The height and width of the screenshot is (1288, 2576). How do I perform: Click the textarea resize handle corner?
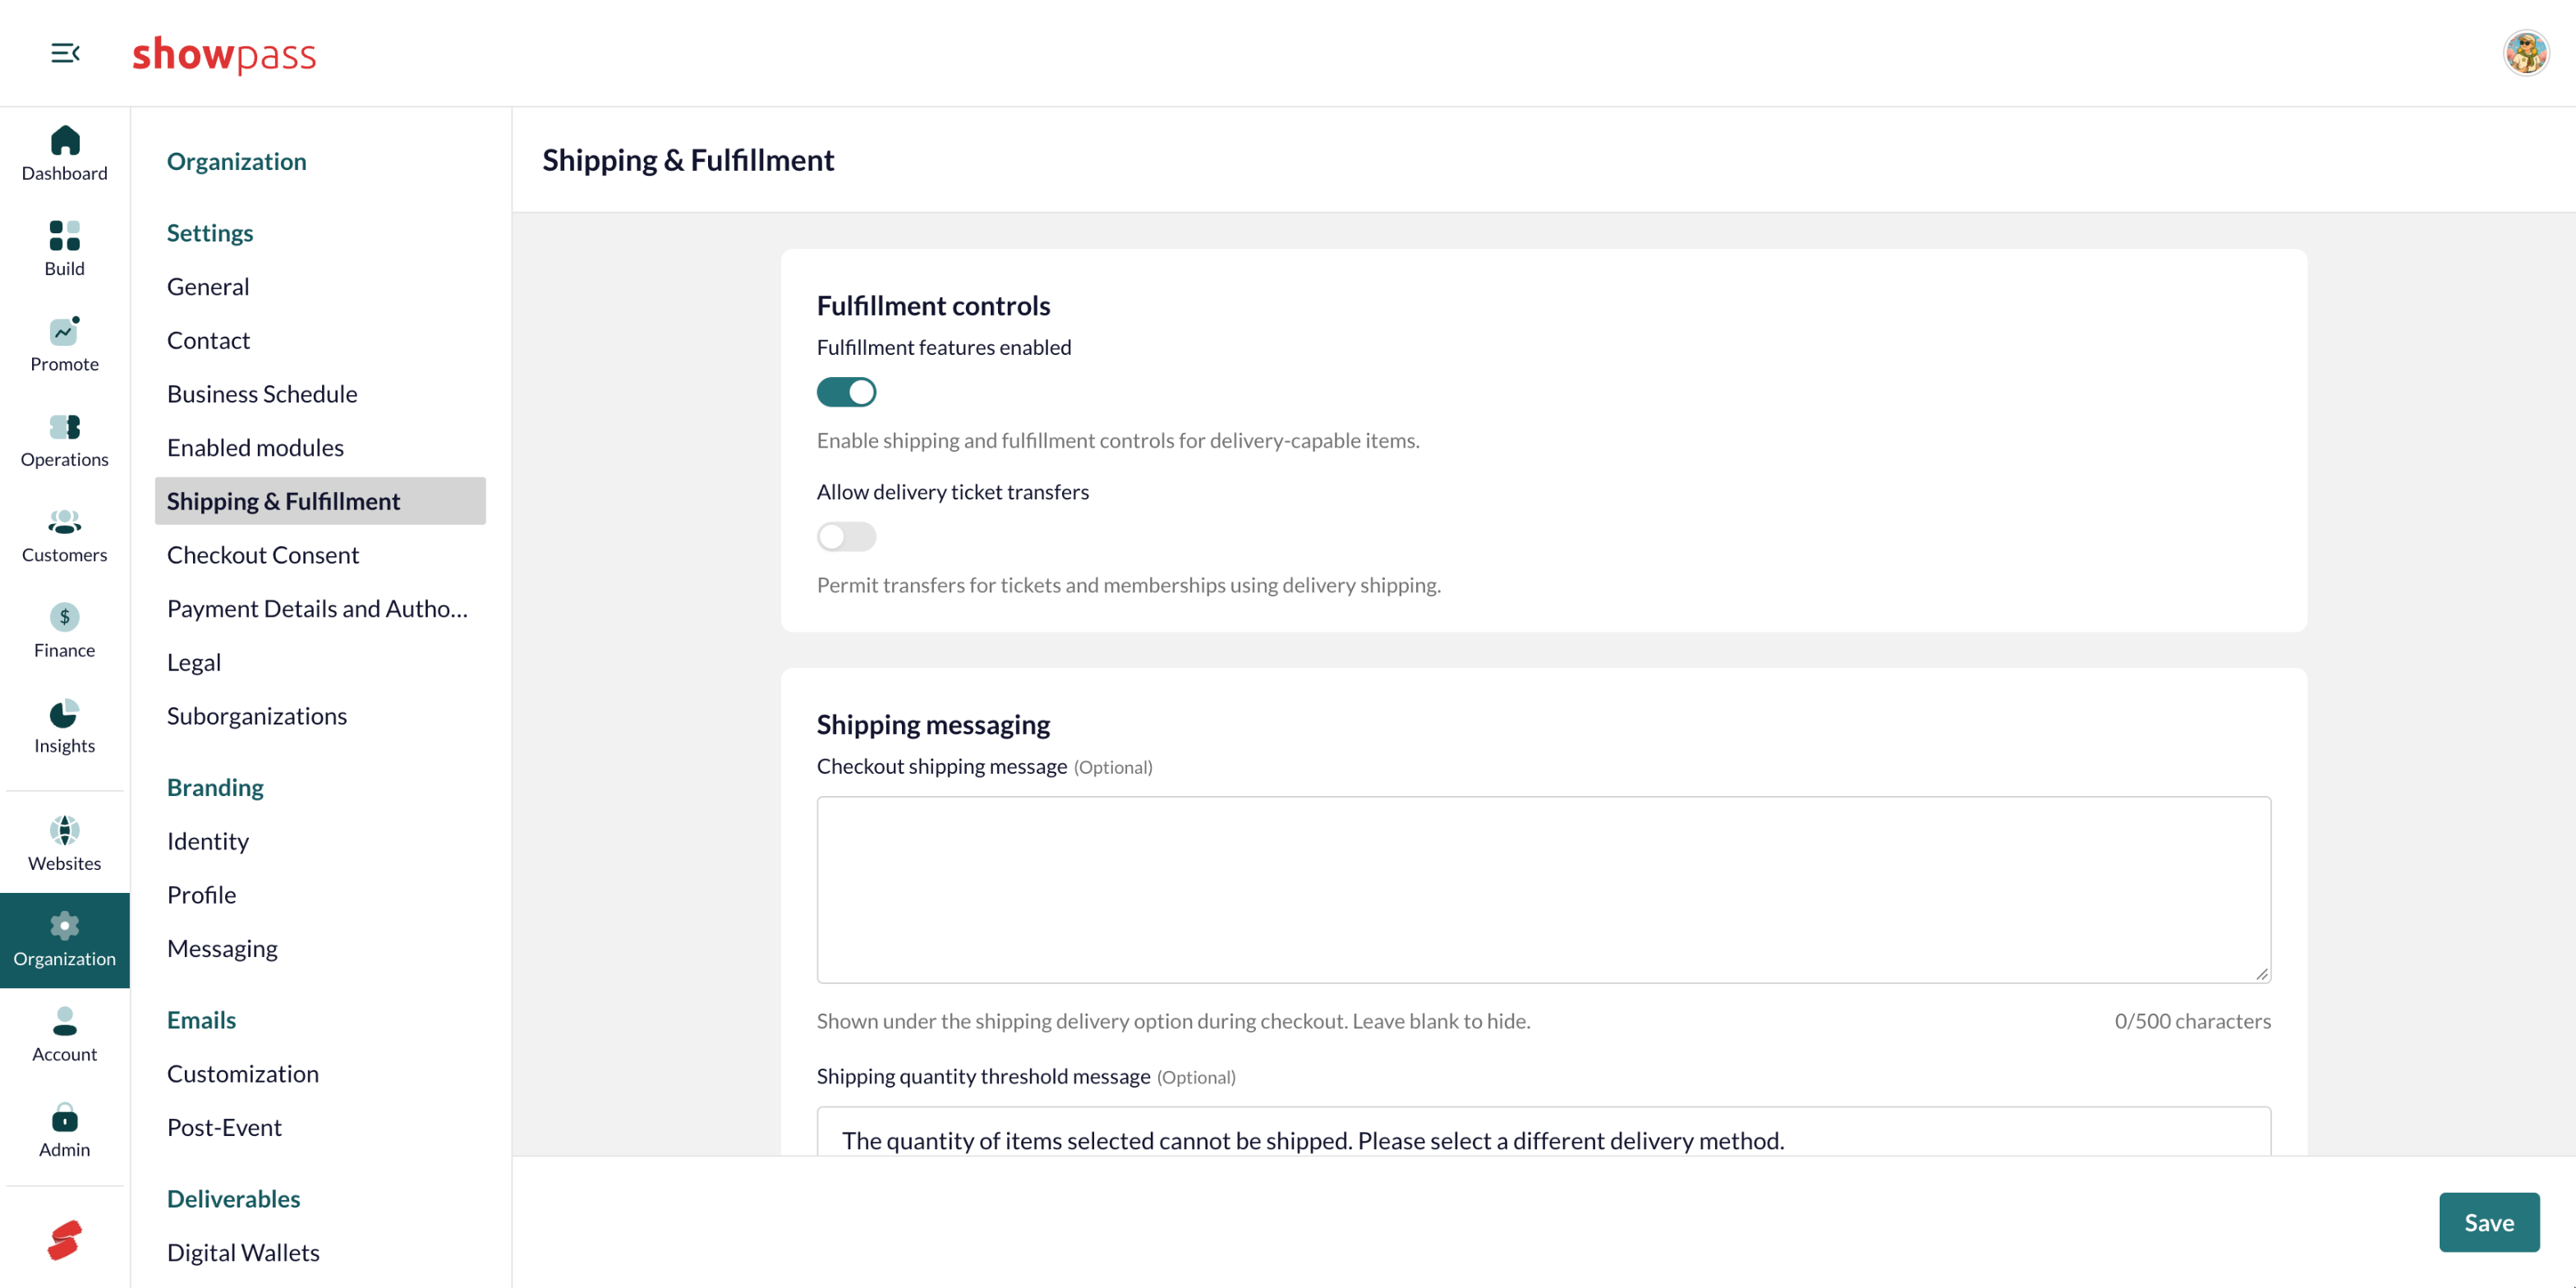tap(2261, 974)
